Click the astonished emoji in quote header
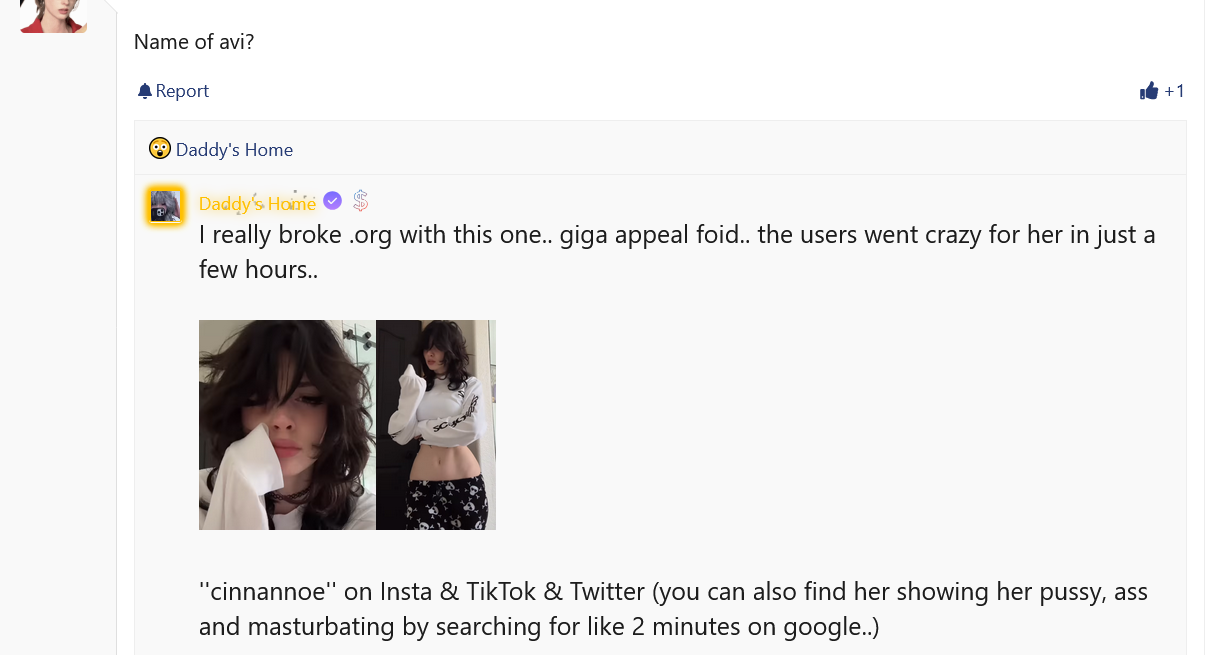 tap(160, 149)
